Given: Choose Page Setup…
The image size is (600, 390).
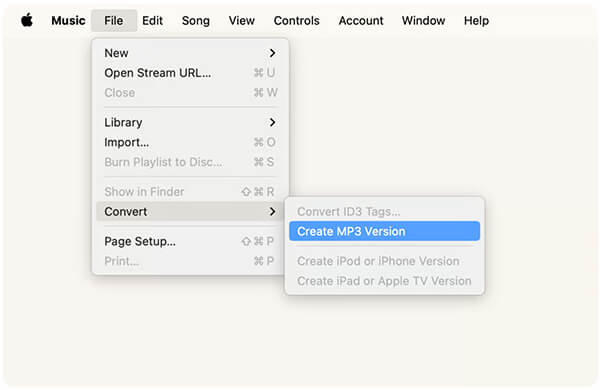Looking at the screenshot, I should click(190, 241).
